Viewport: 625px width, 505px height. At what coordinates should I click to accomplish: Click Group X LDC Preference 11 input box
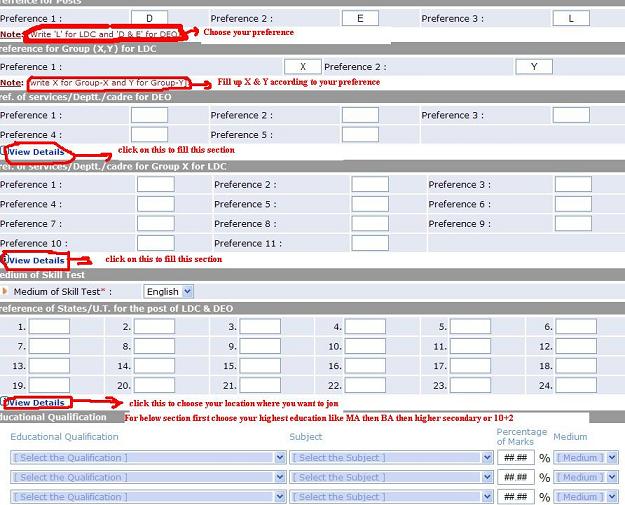[x=370, y=243]
